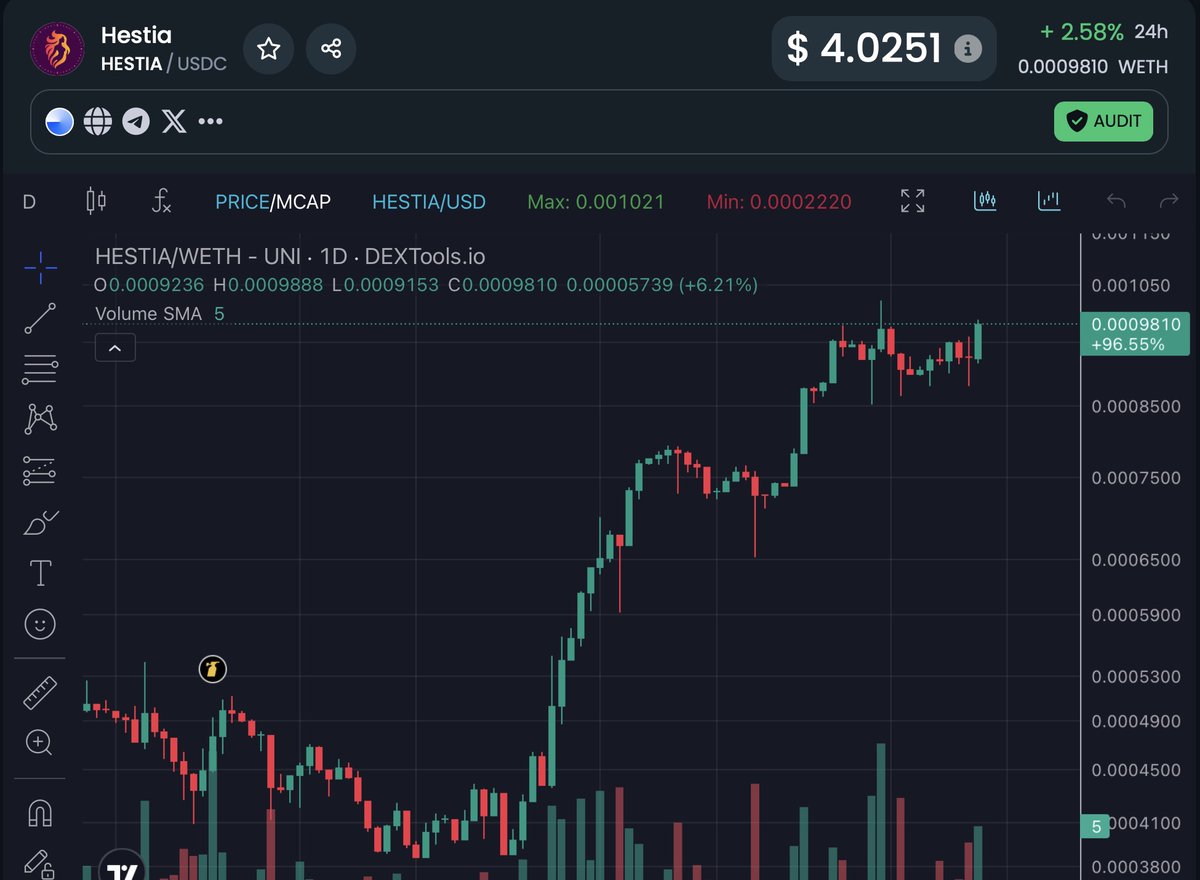Select the text annotation tool
The width and height of the screenshot is (1200, 880).
click(40, 573)
